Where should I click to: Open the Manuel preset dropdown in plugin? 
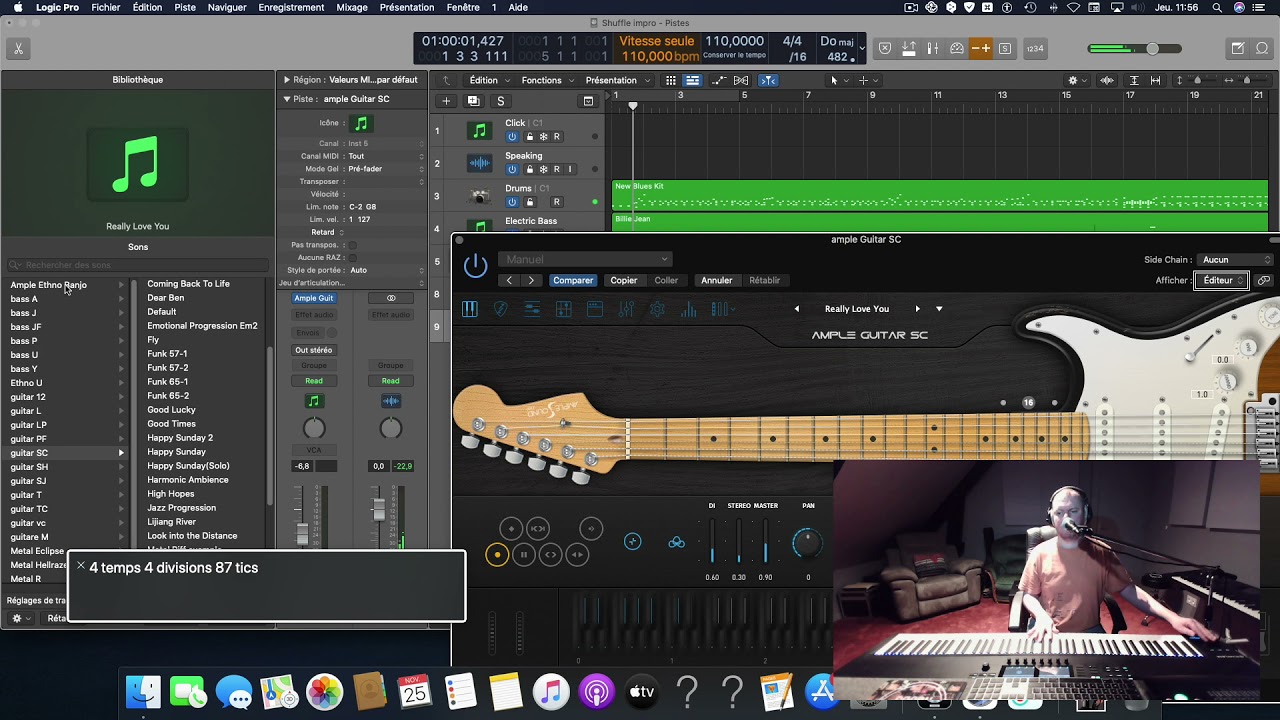(x=586, y=260)
